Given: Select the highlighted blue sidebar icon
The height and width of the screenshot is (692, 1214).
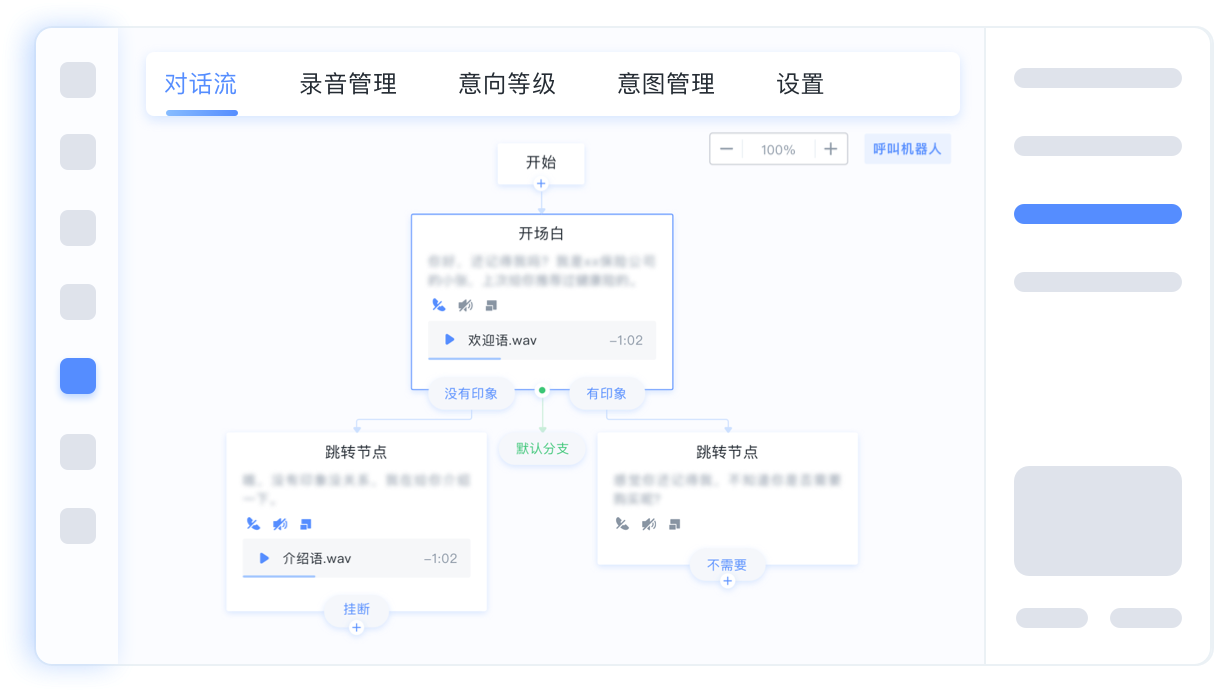Looking at the screenshot, I should [78, 376].
